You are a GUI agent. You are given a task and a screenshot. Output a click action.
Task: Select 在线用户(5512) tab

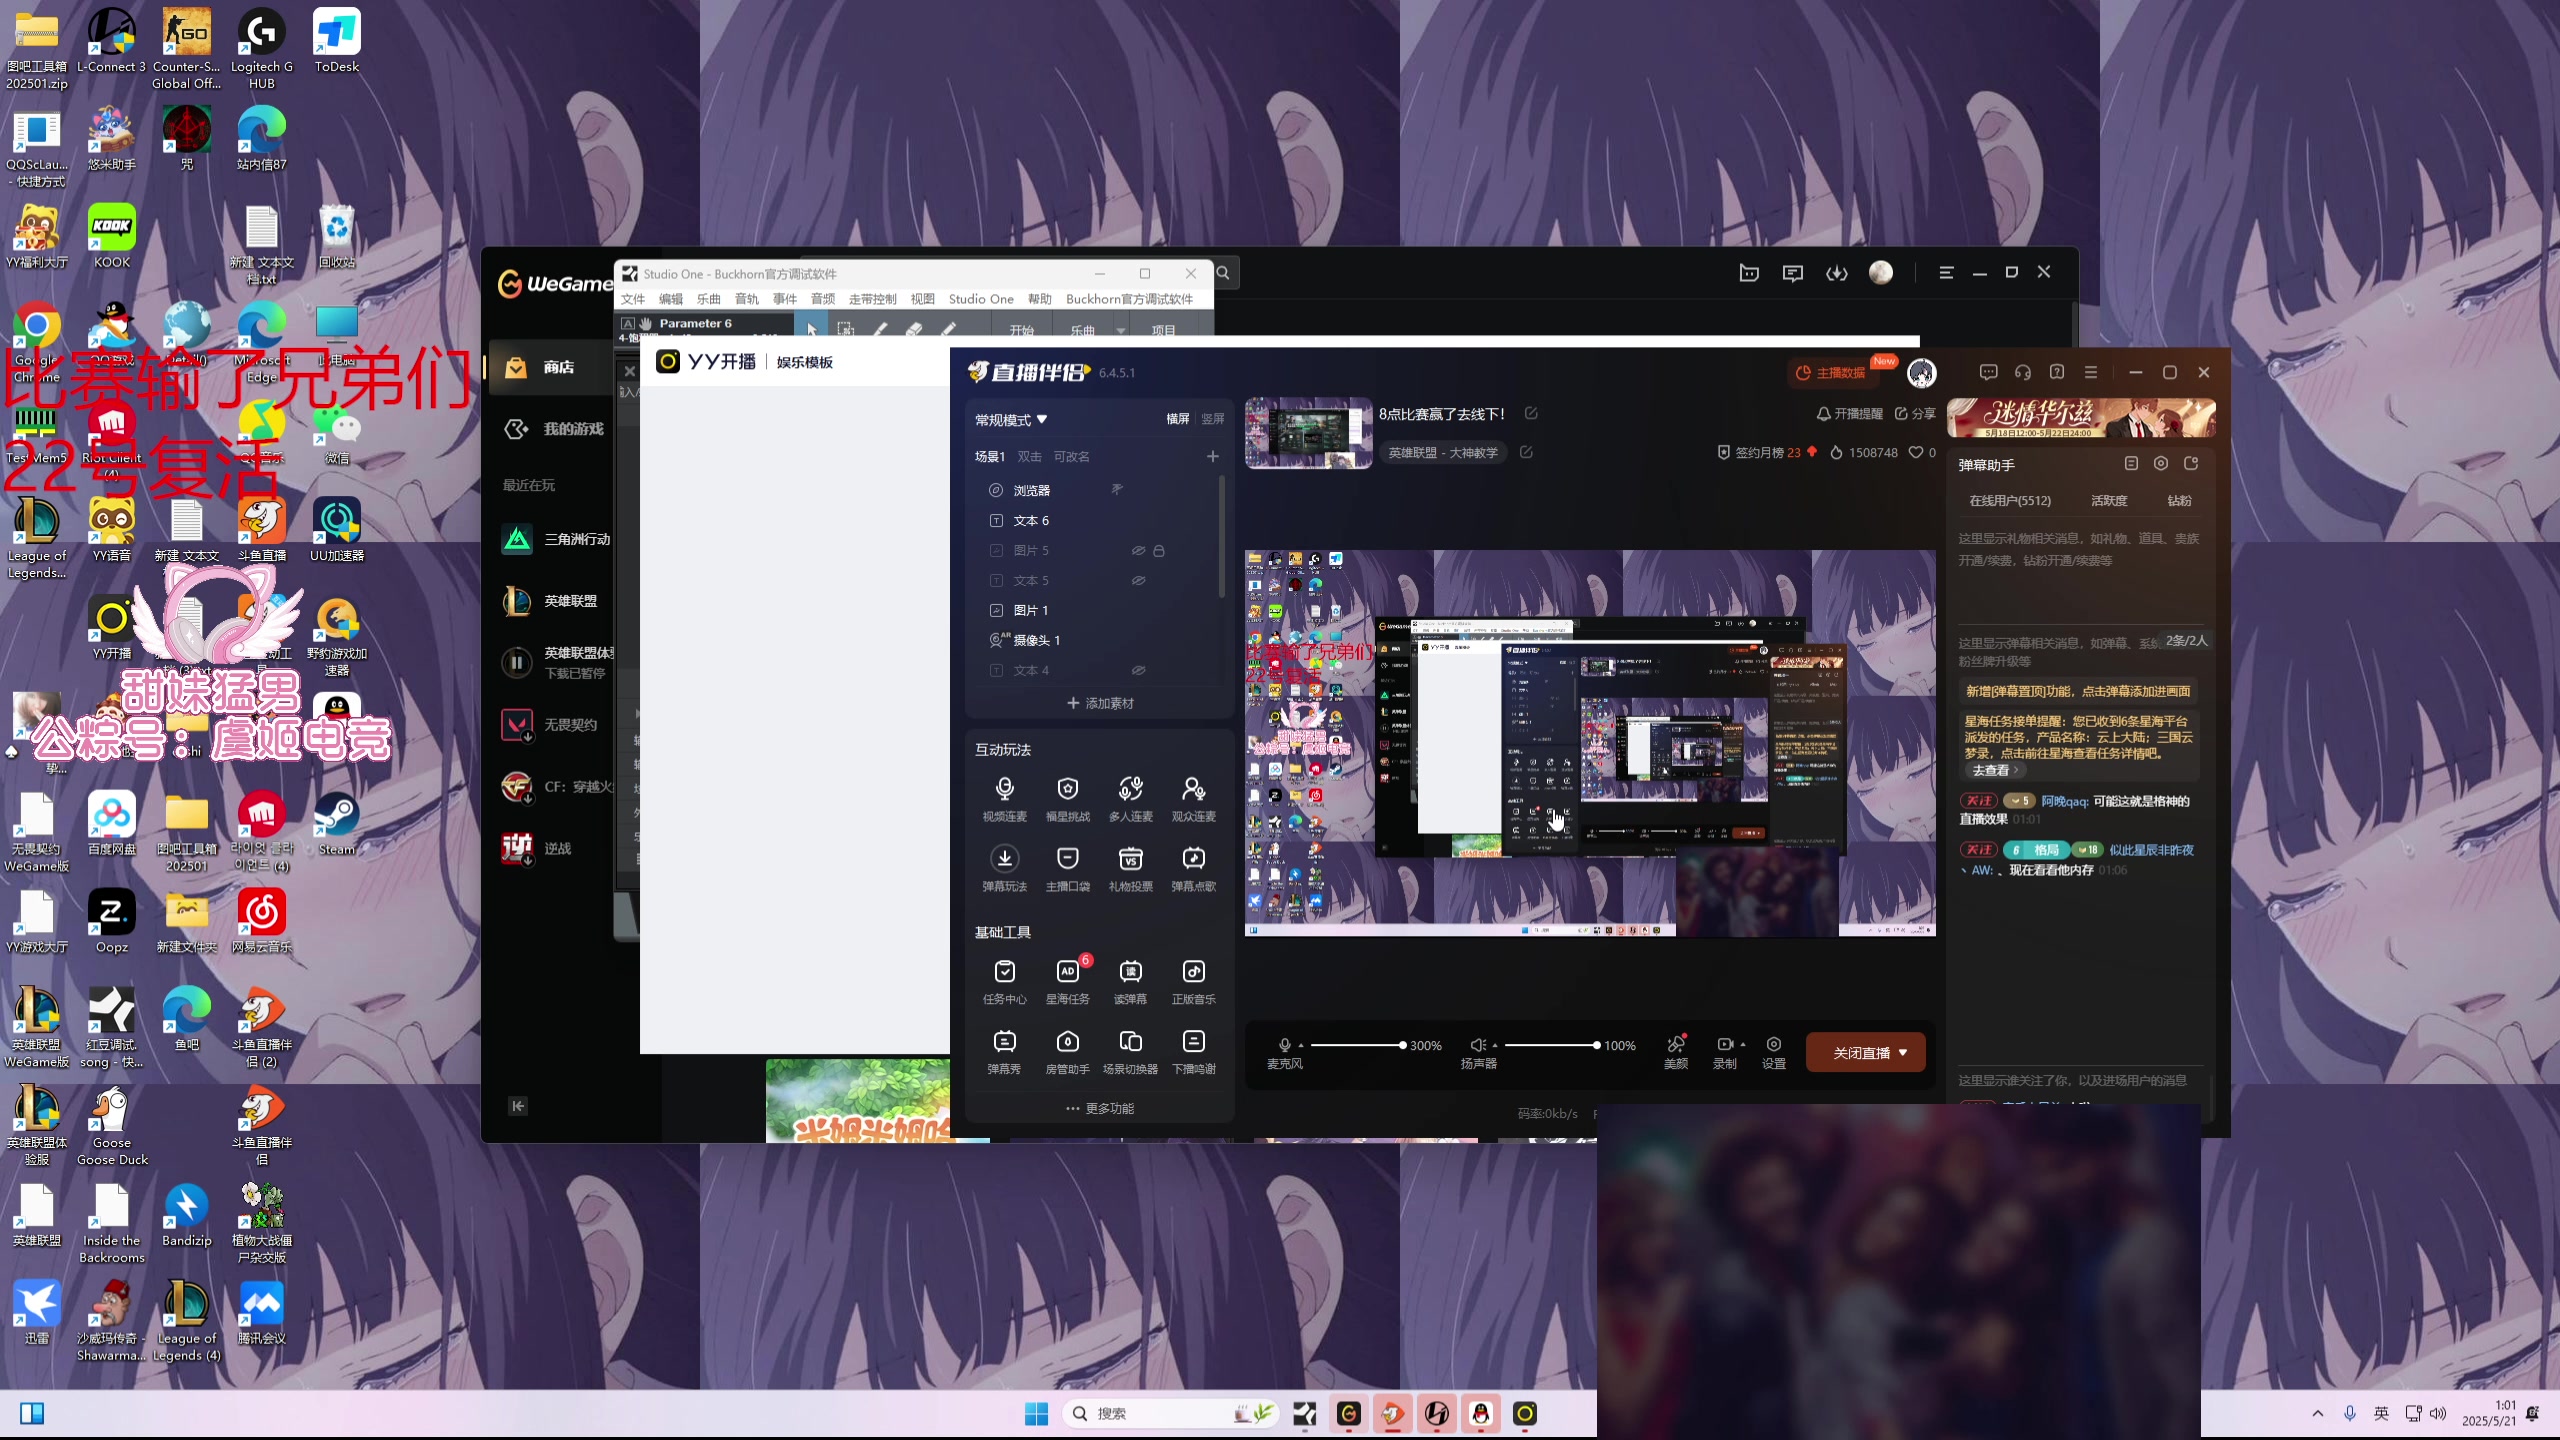2010,501
